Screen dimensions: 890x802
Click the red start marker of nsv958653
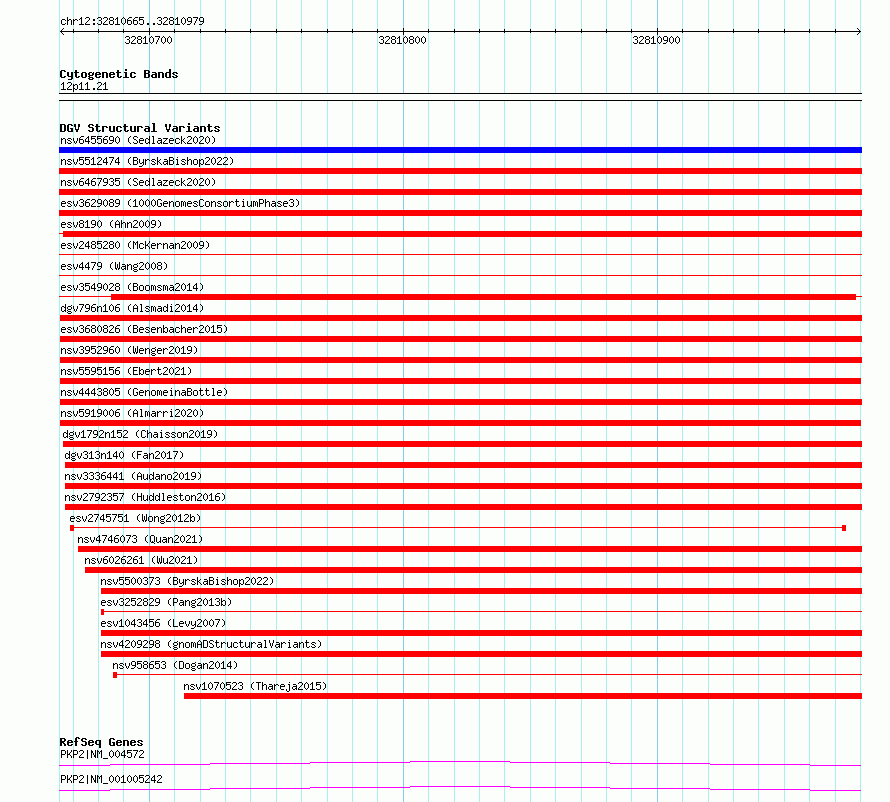(115, 675)
